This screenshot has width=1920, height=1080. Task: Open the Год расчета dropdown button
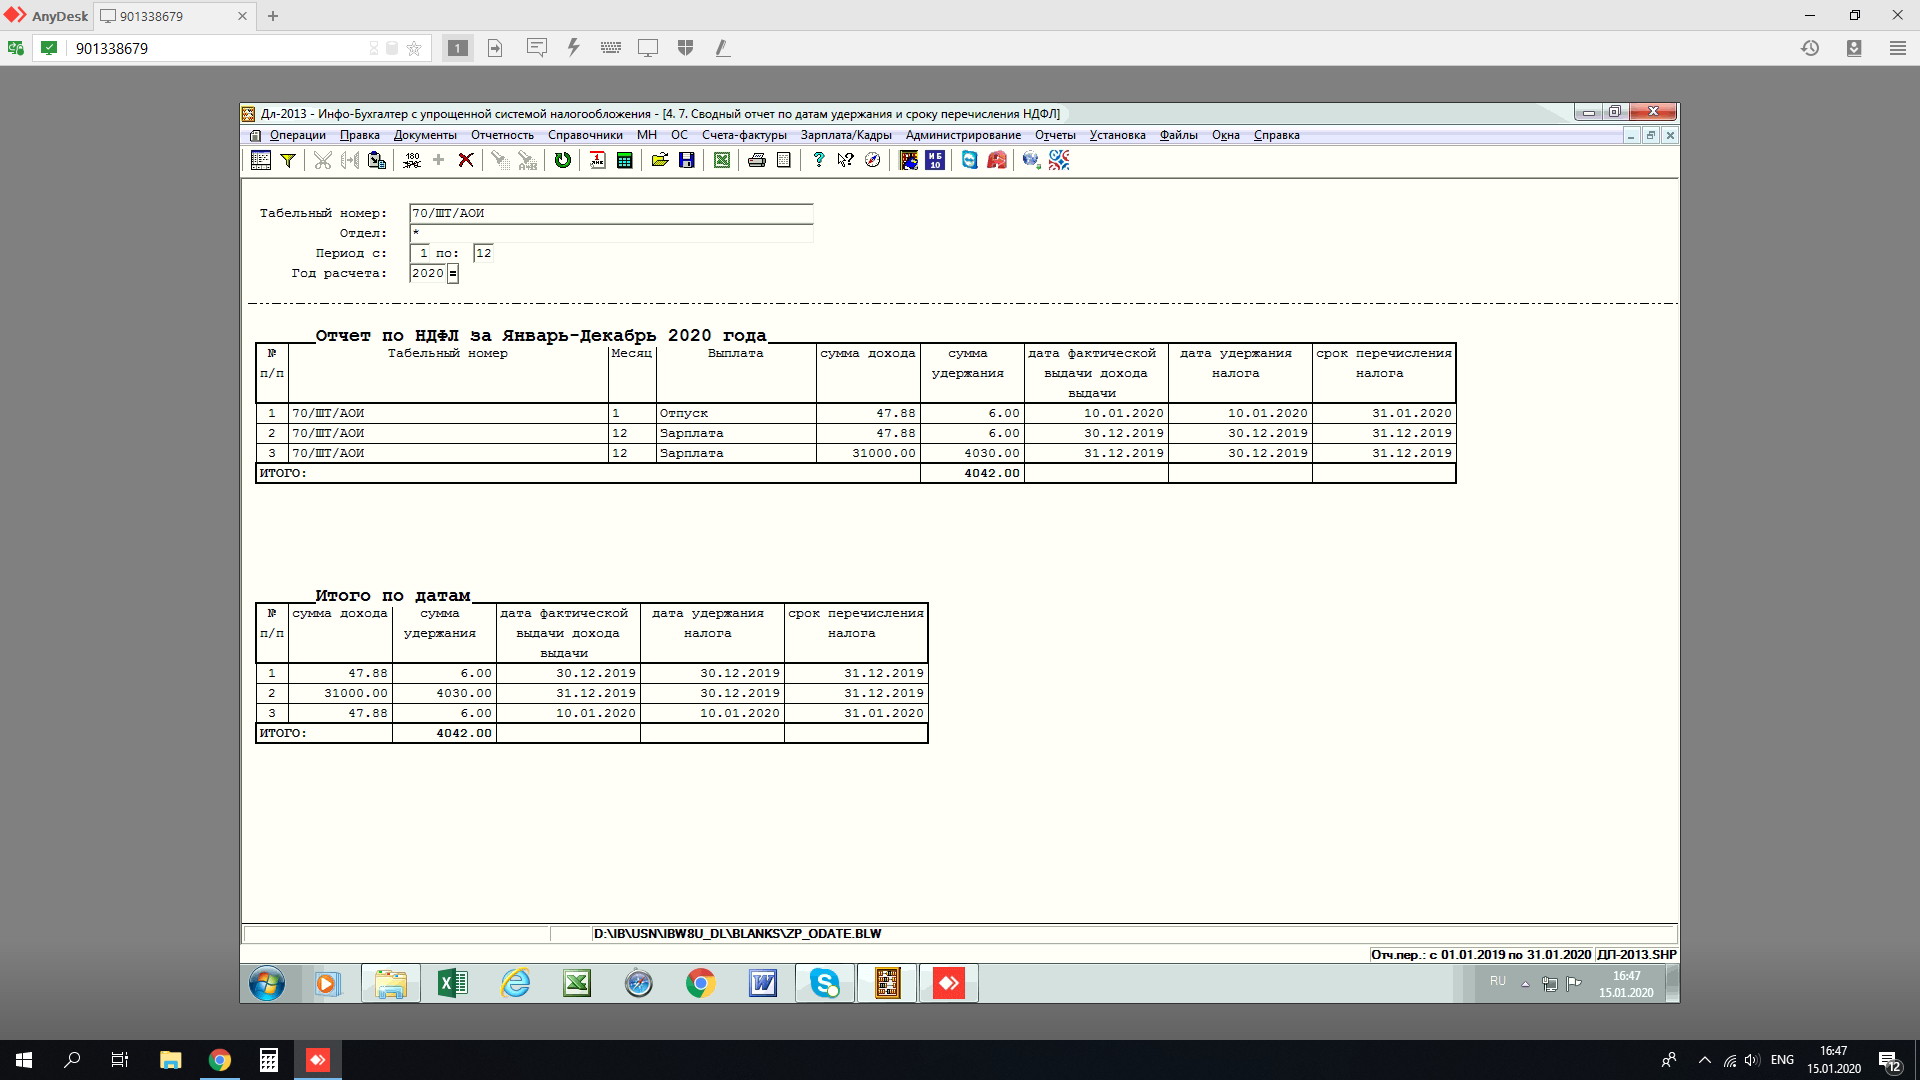pos(453,273)
